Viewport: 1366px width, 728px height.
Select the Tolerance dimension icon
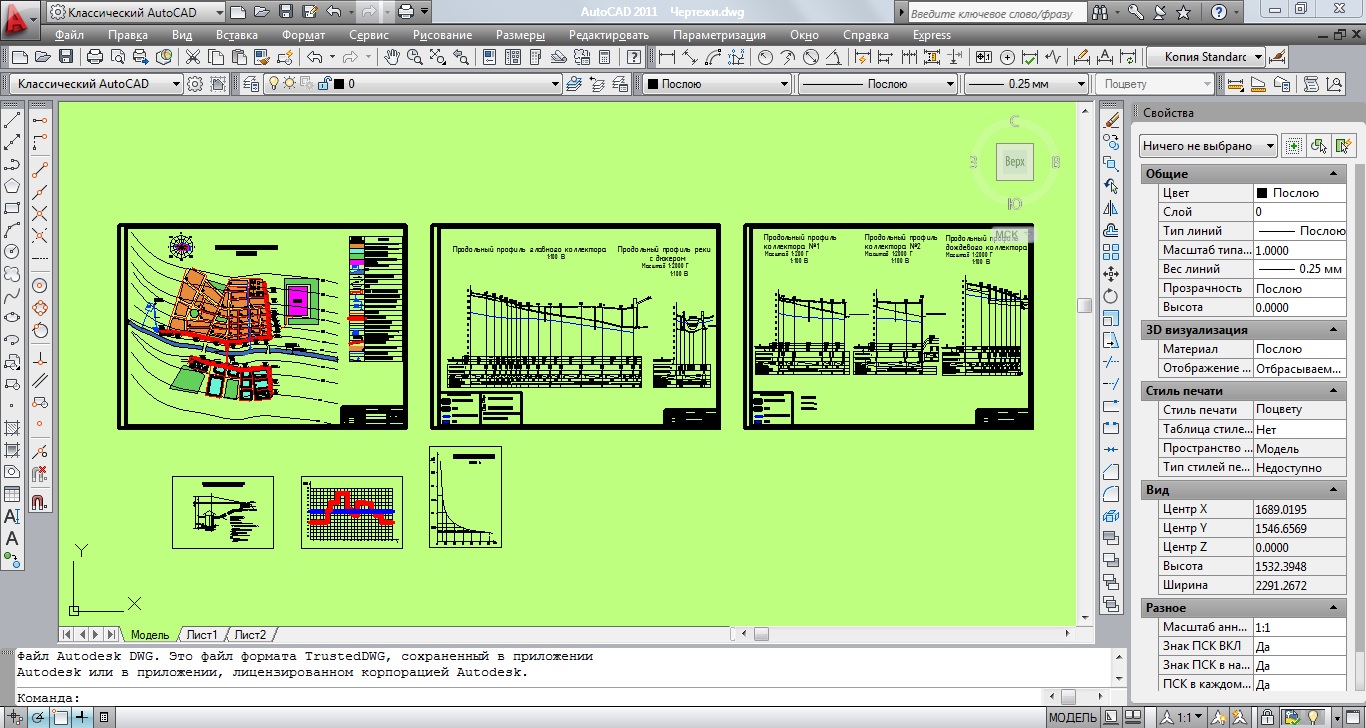tap(984, 57)
